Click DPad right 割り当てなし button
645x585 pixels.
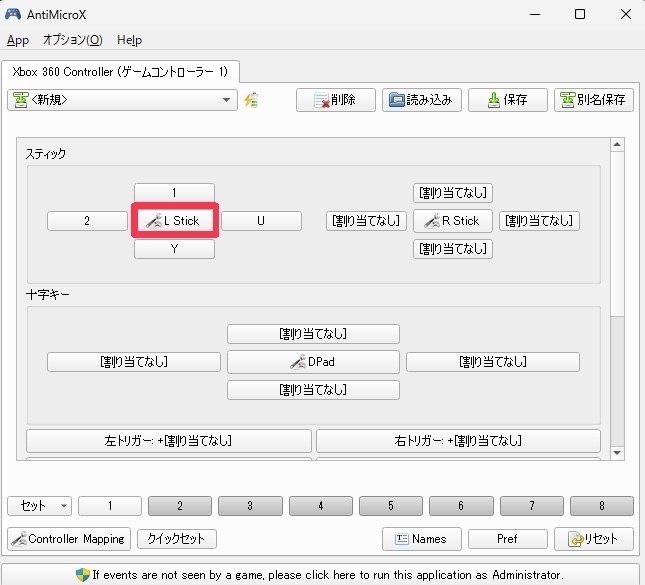pos(493,362)
